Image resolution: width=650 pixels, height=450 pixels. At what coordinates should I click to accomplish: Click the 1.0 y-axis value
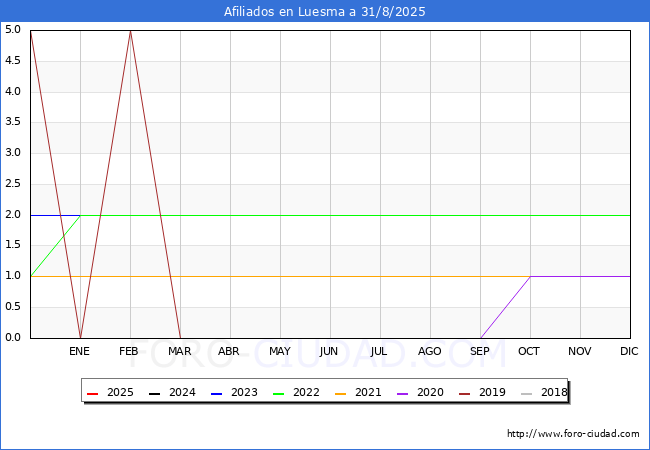[x=13, y=276]
